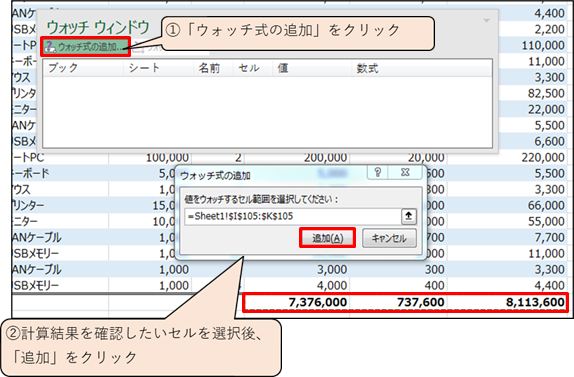Click the cell range input field
This screenshot has height=377, width=574.
[292, 216]
